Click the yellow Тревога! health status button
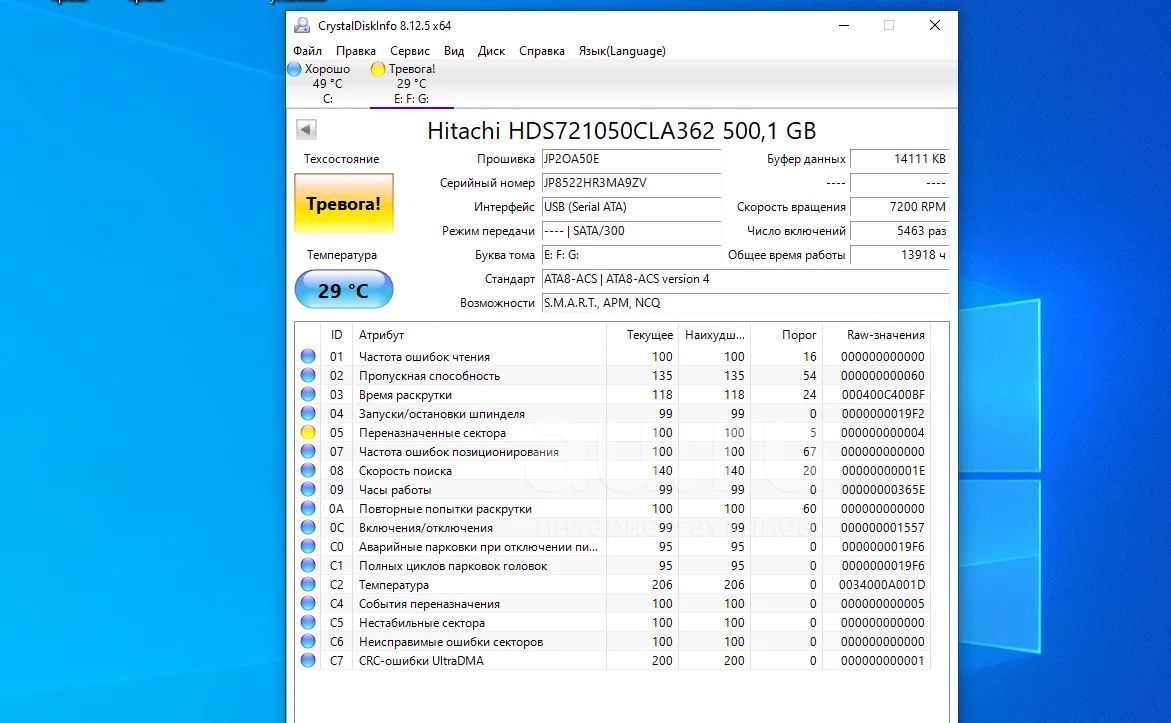Viewport: 1171px width, 723px height. coord(344,203)
